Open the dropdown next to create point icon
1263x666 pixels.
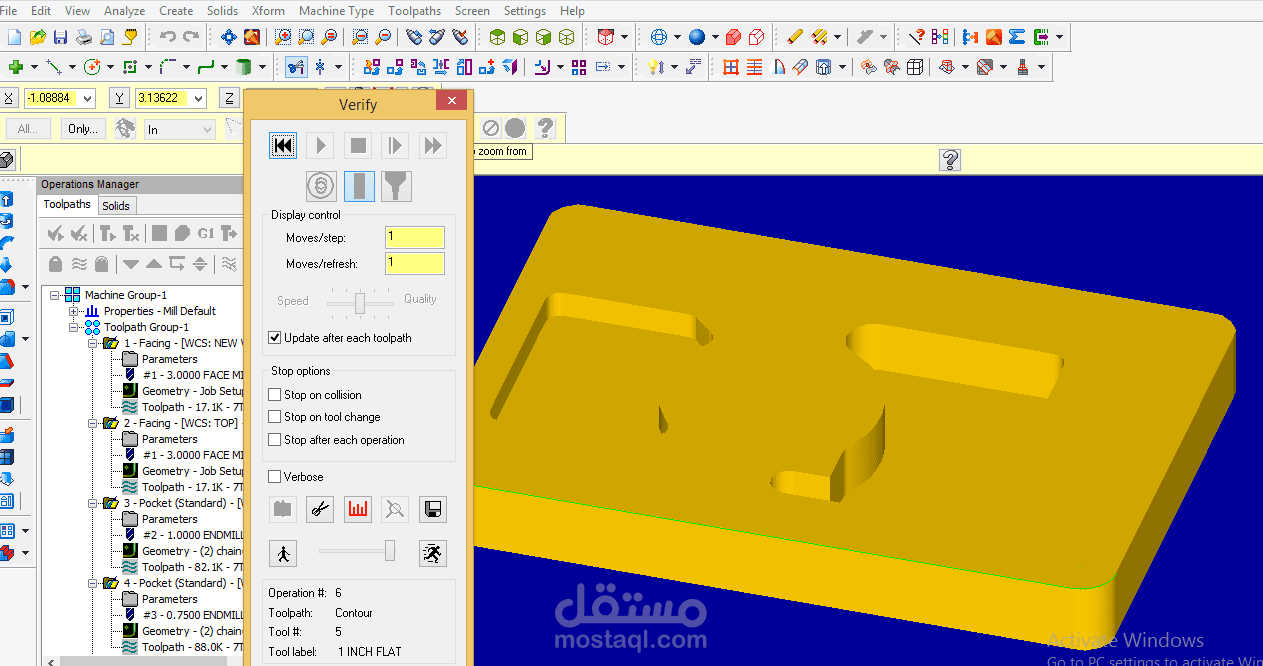(33, 67)
